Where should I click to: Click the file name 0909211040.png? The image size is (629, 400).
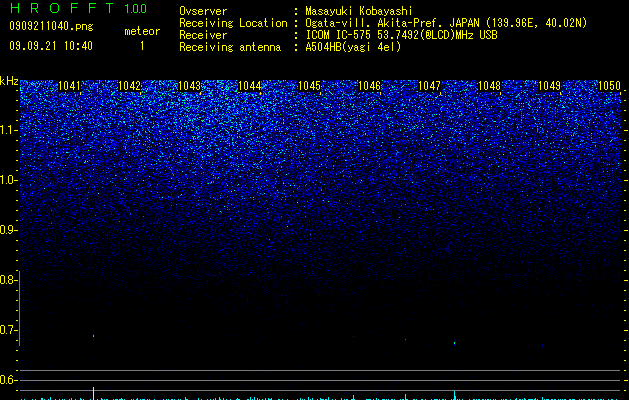51,26
